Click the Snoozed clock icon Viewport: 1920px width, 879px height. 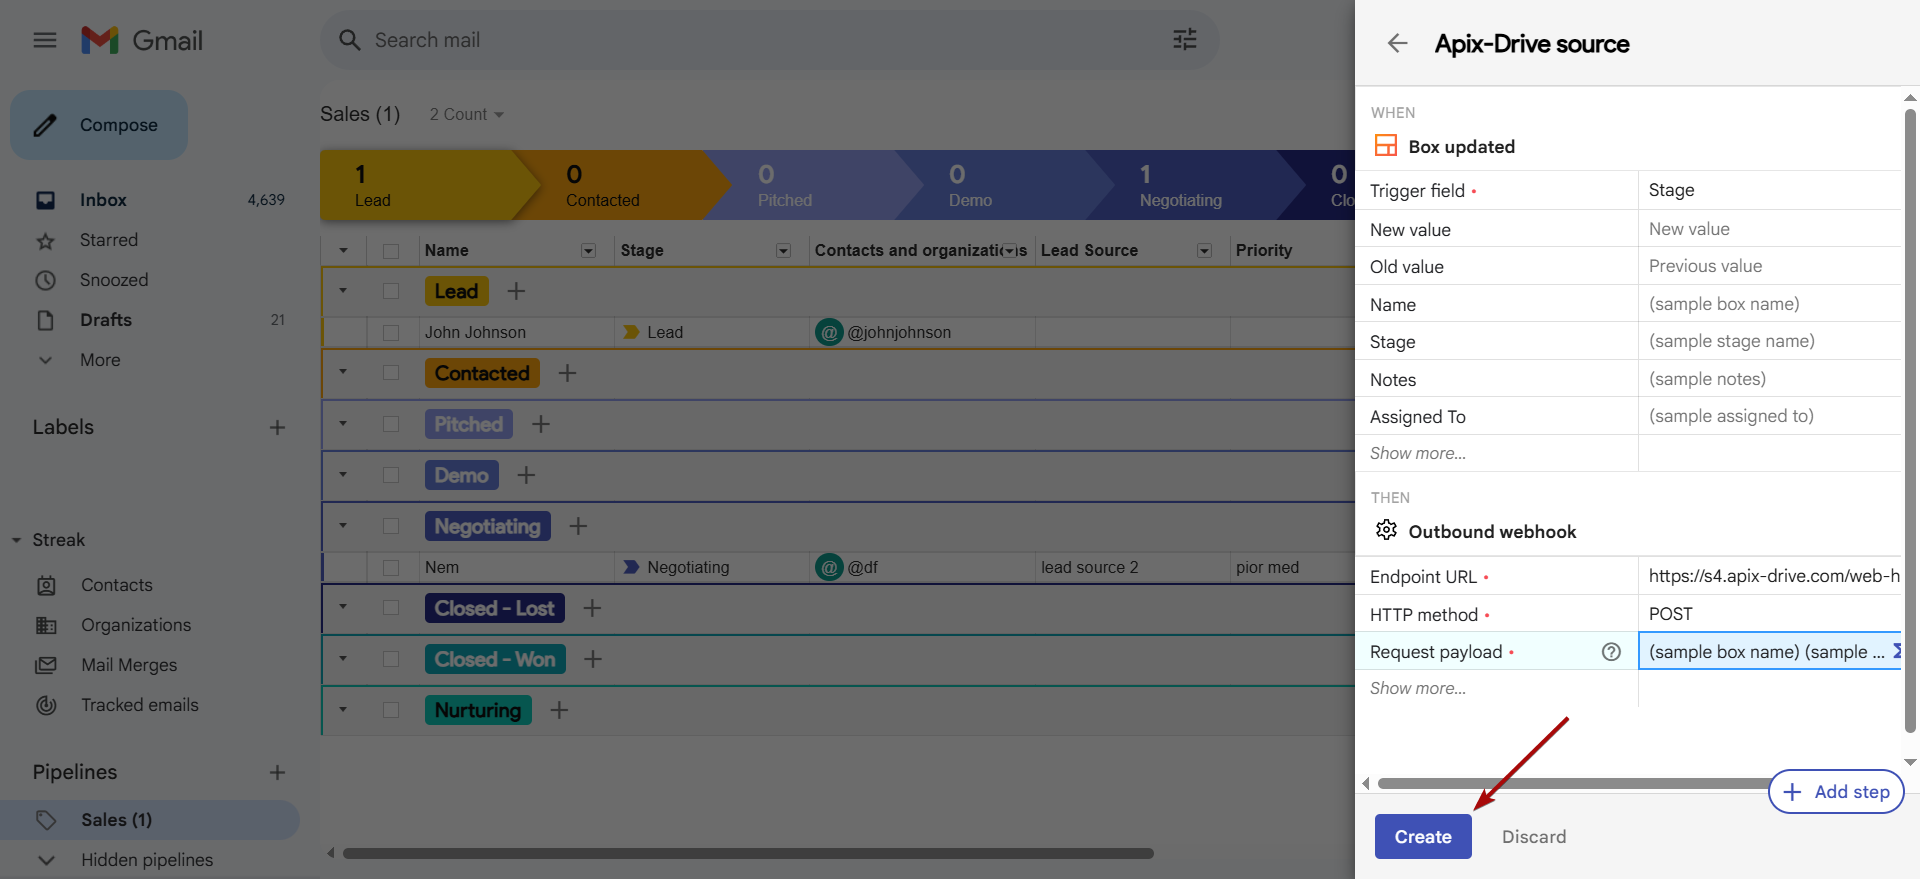point(45,281)
